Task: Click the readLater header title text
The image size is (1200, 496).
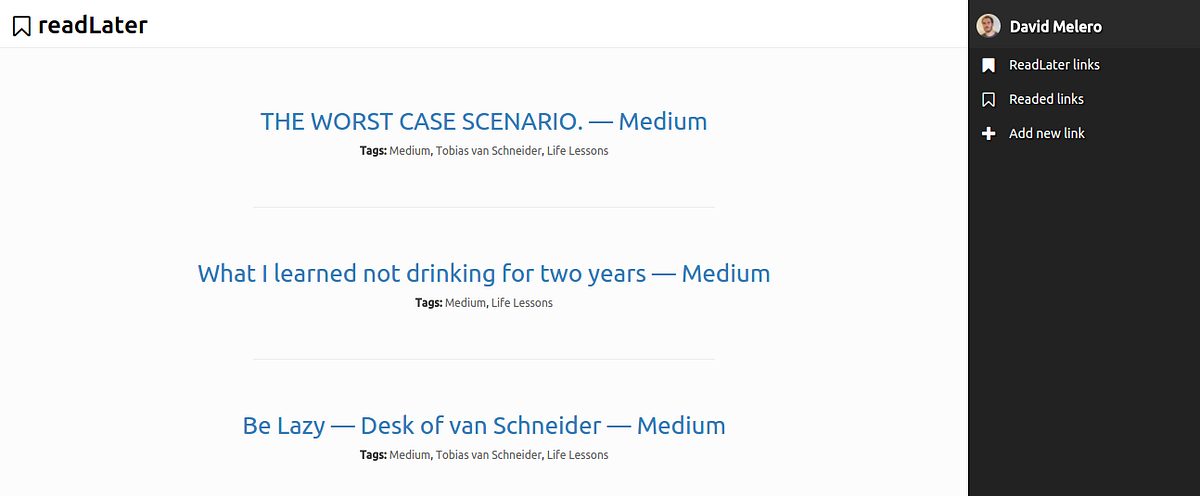Action: tap(93, 26)
